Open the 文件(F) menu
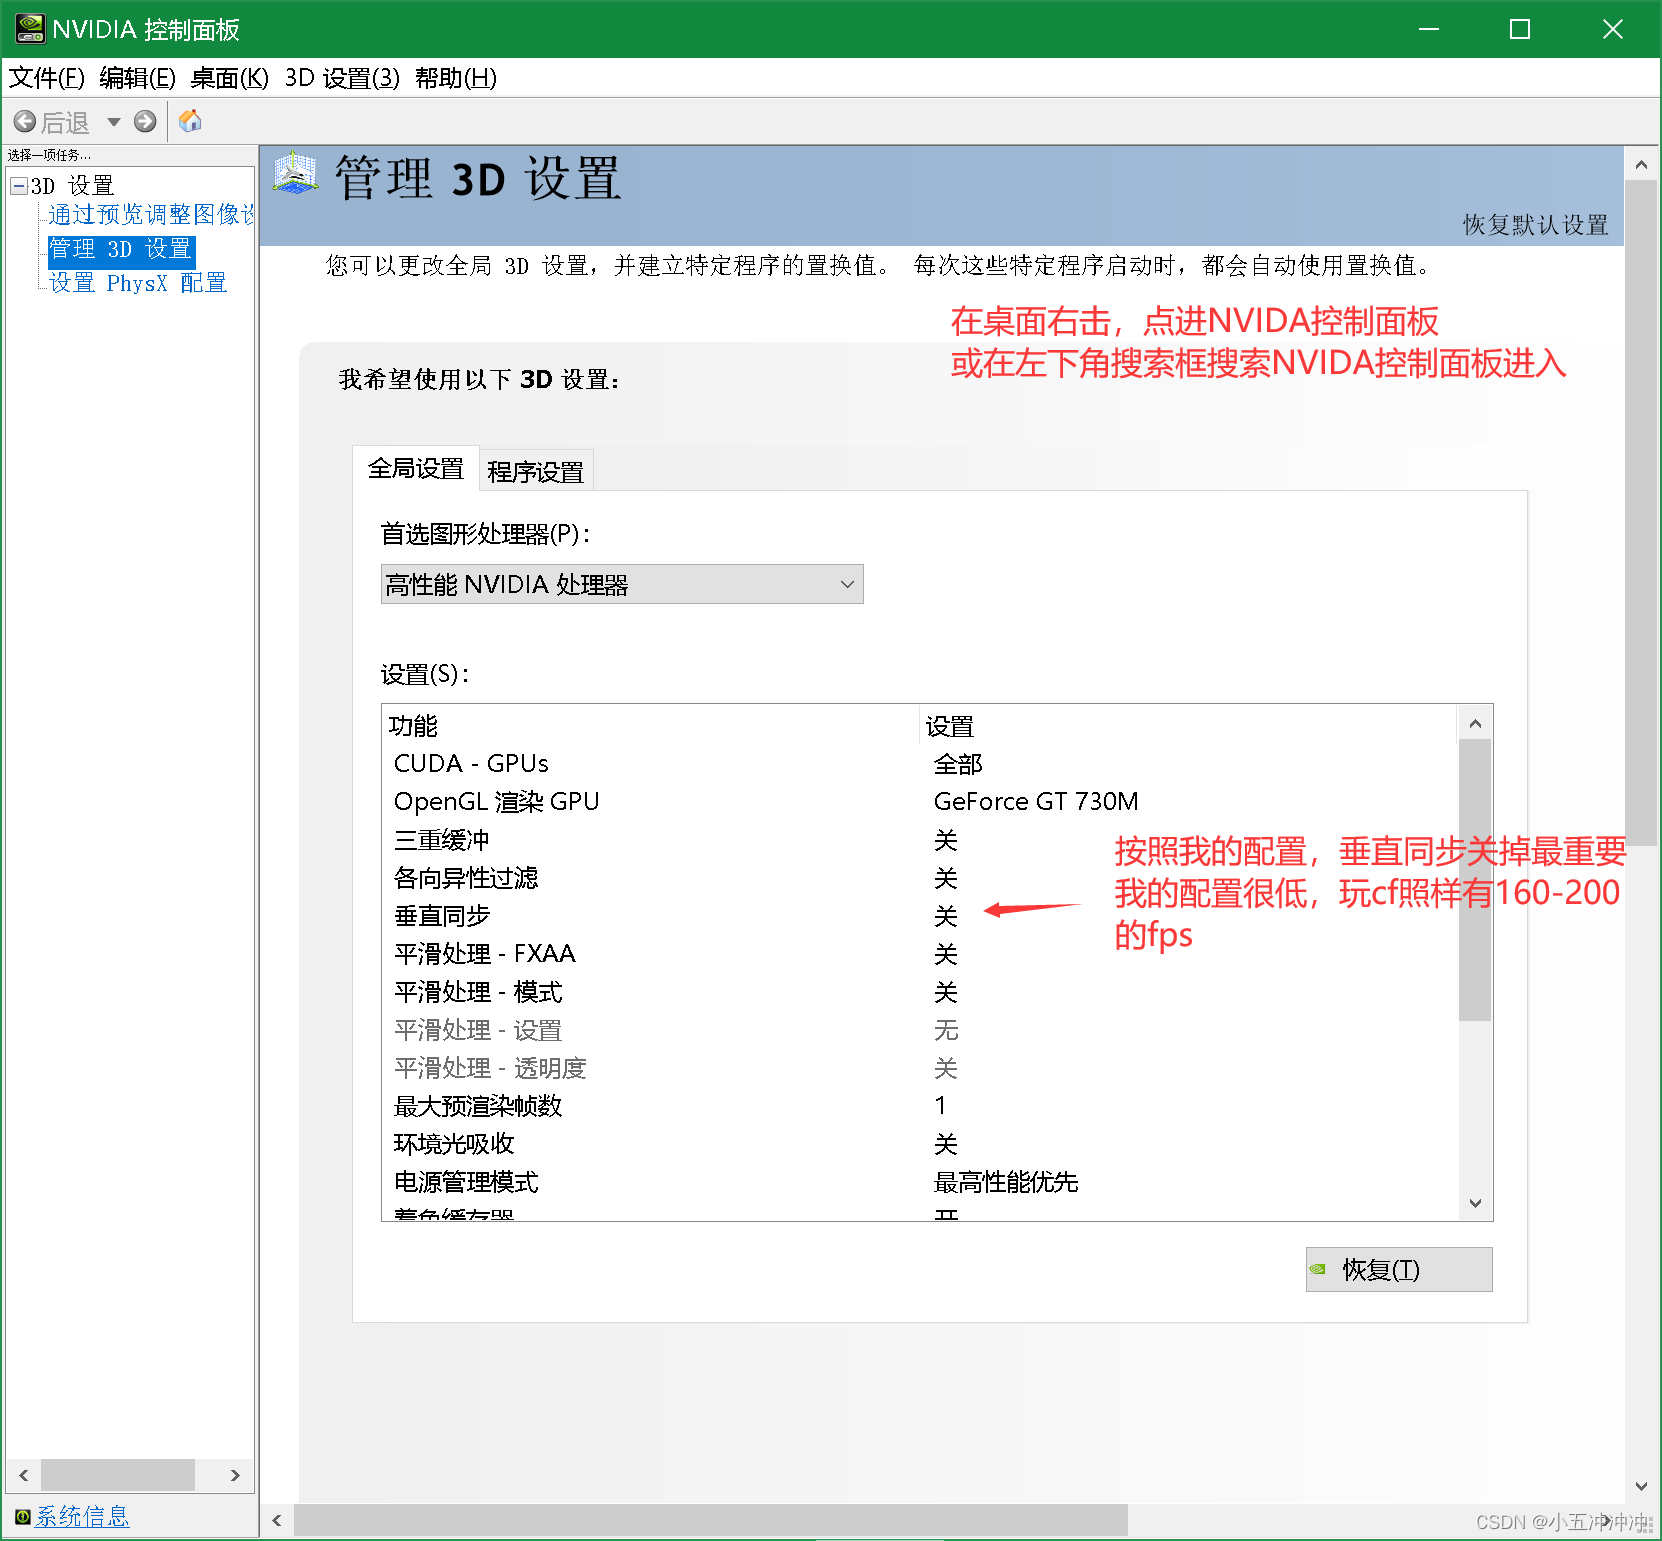Image resolution: width=1662 pixels, height=1541 pixels. coord(46,78)
